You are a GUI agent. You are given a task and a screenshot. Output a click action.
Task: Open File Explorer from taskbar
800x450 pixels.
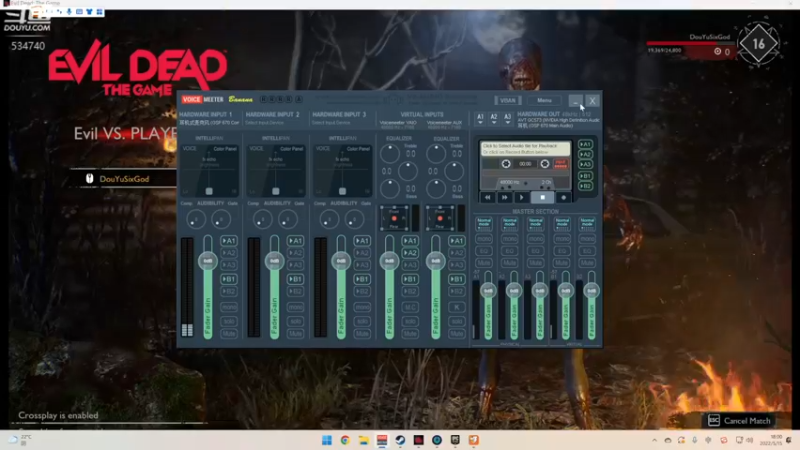pos(363,440)
